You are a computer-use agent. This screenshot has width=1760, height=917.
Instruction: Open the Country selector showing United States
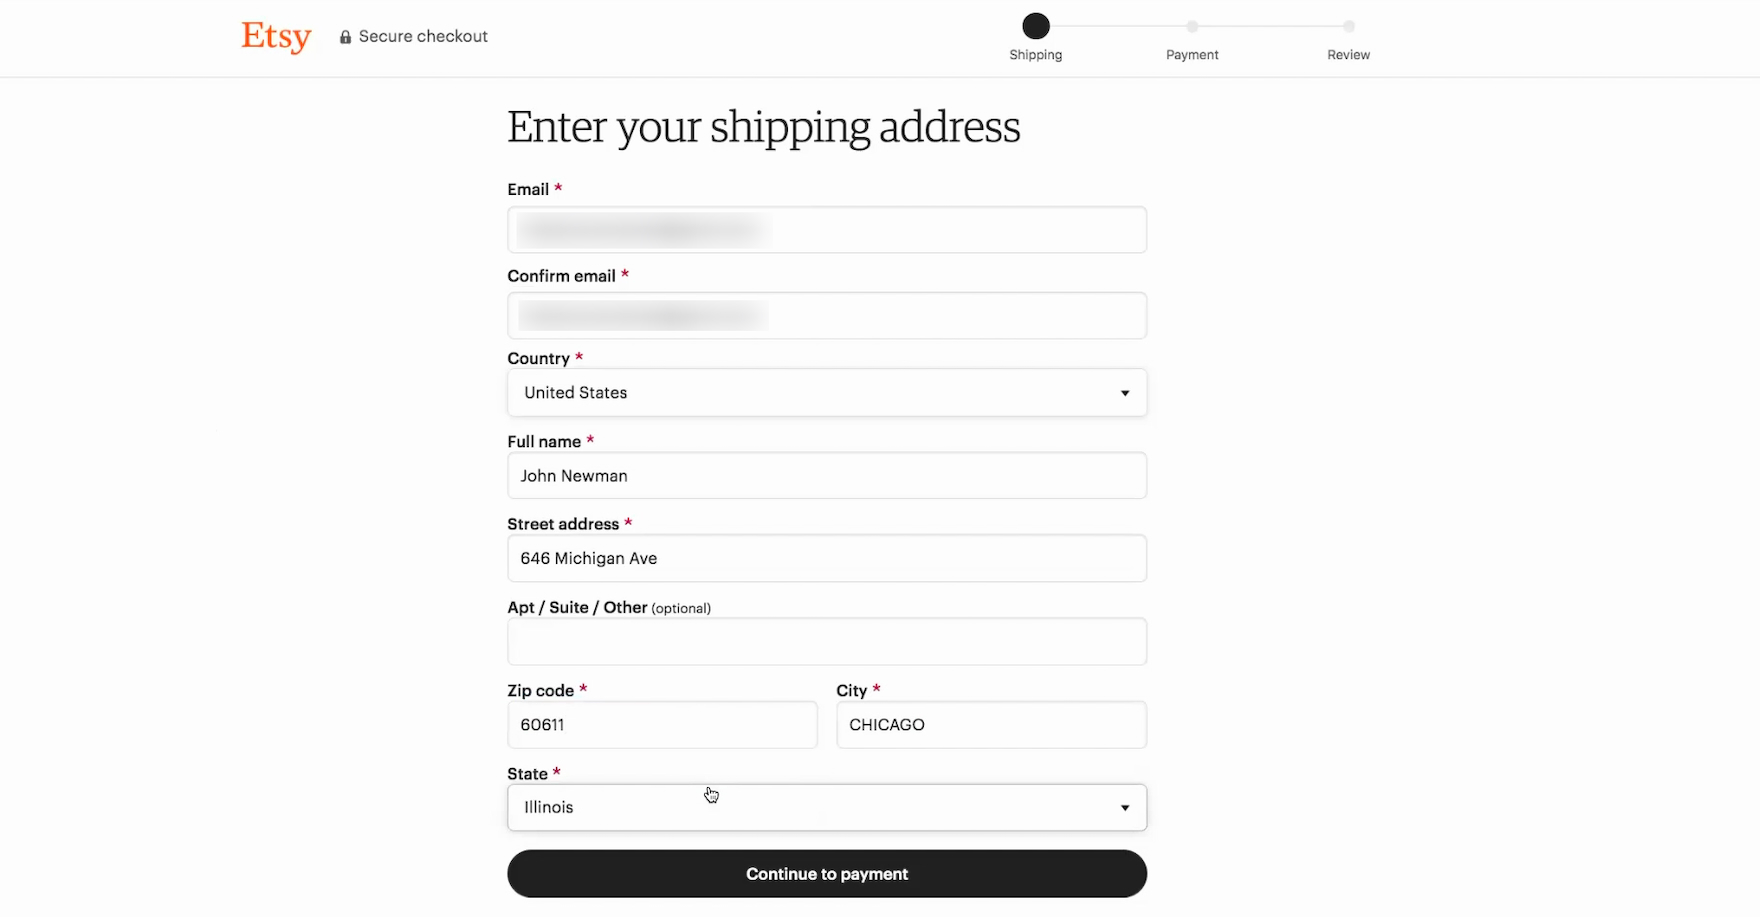tap(826, 392)
